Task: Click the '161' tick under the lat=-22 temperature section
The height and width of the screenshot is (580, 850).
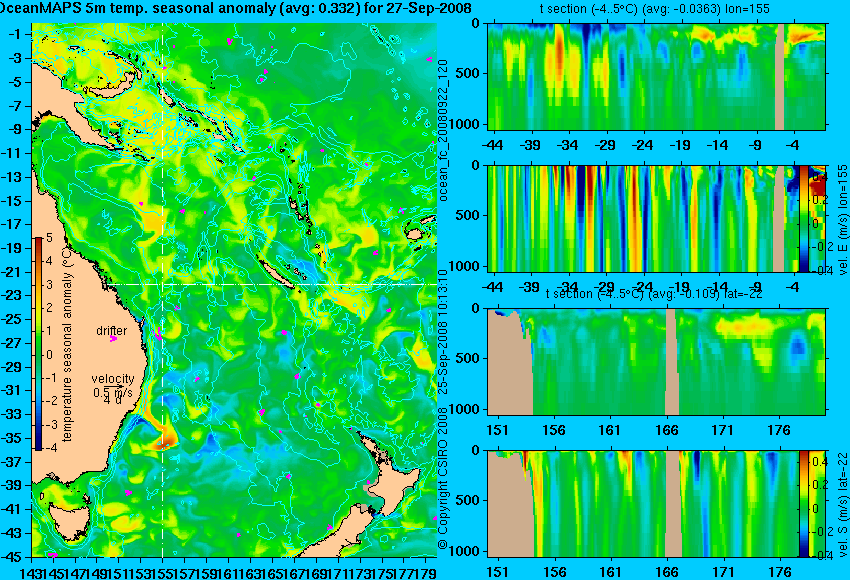Action: point(610,430)
